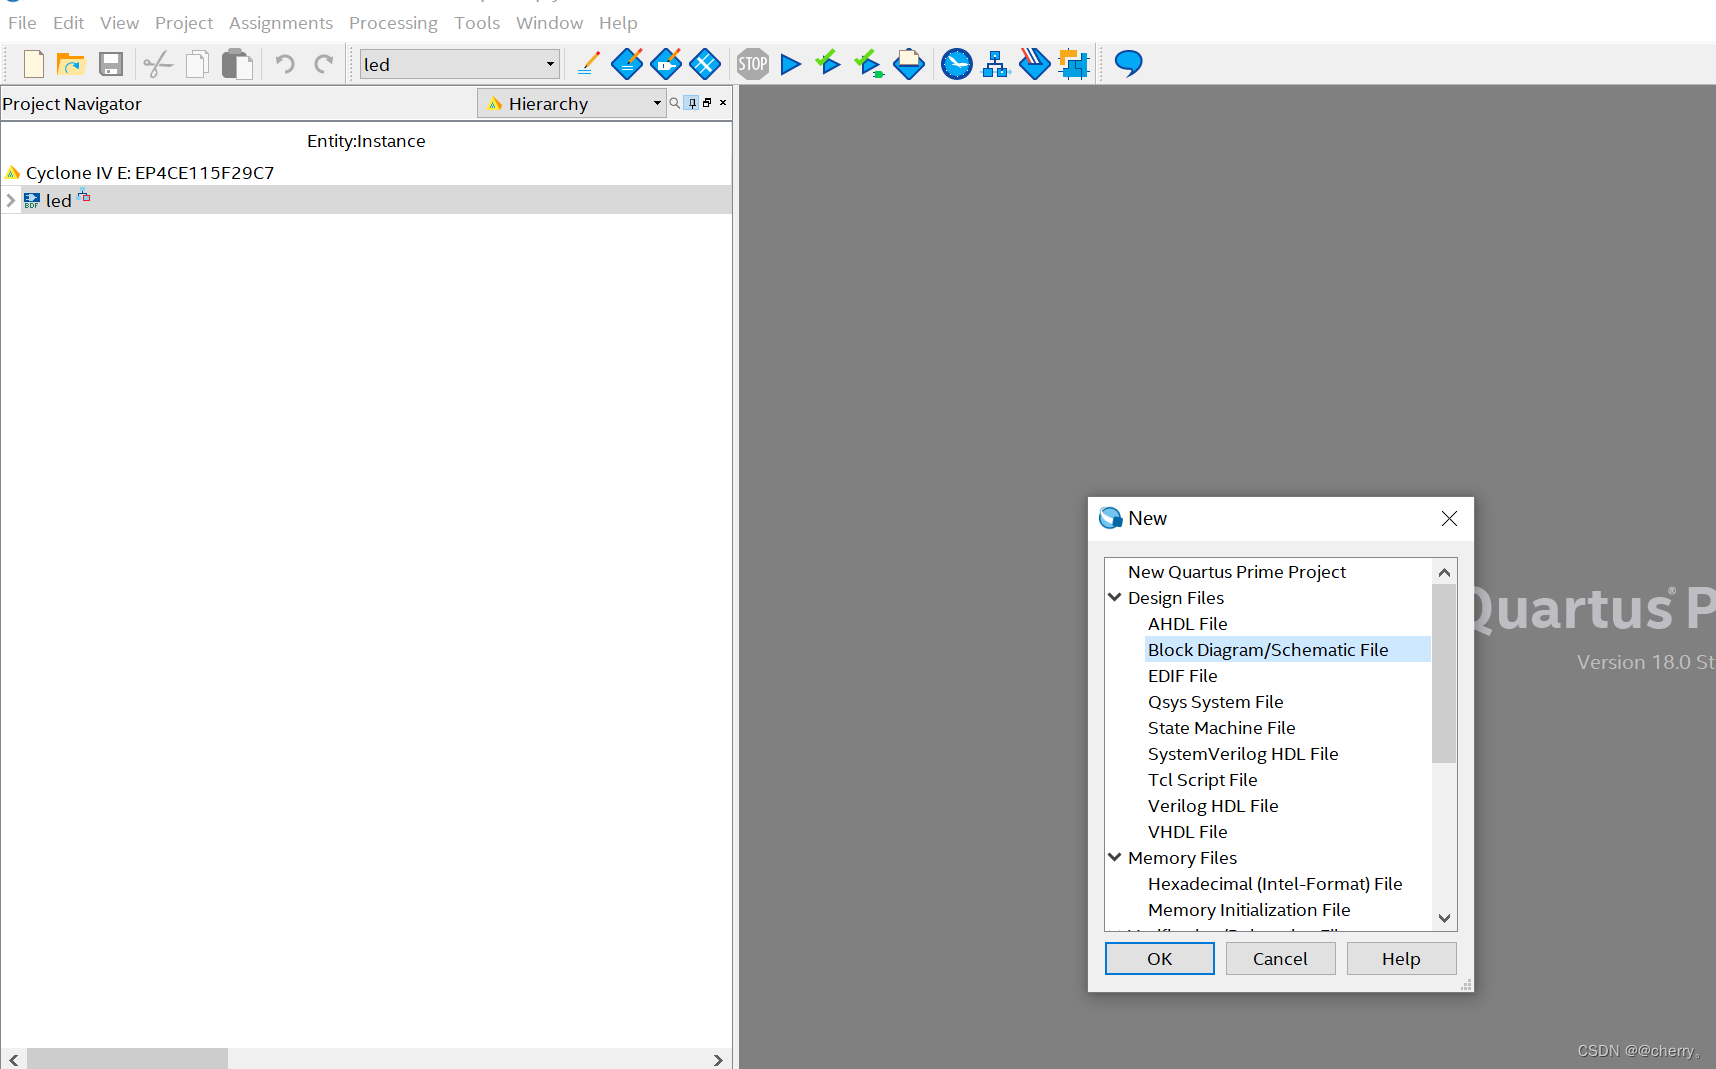Screen dimensions: 1716x1069
Task: Pin the Project Navigator panel
Action: coord(692,103)
